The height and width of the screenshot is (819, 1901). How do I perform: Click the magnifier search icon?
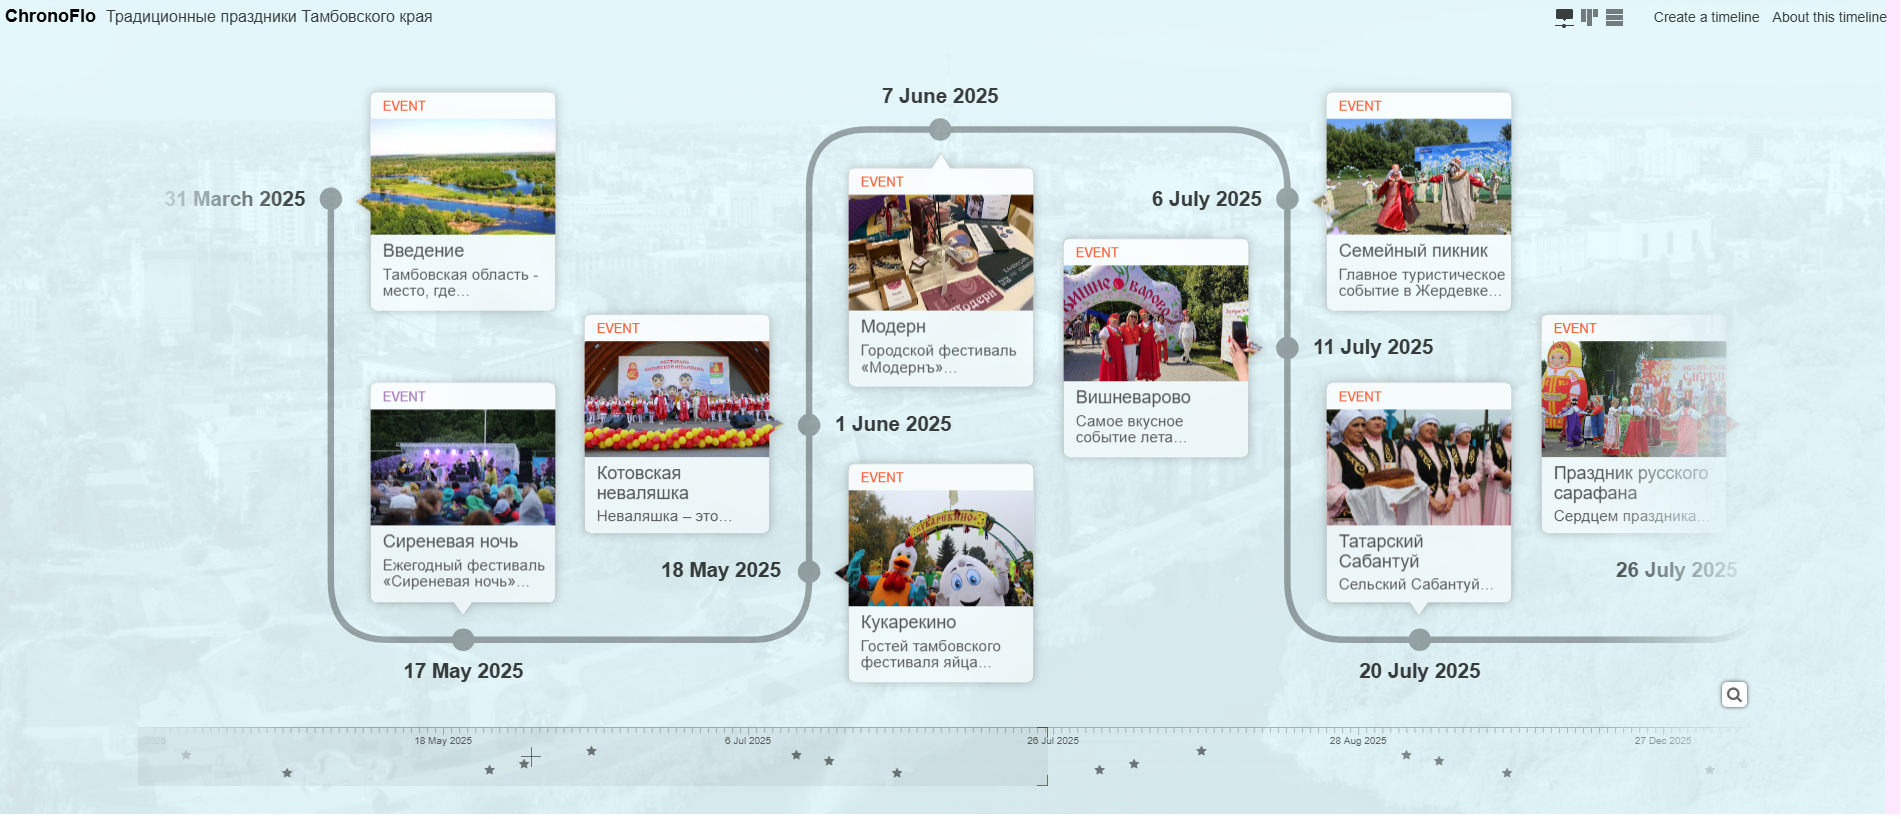(x=1734, y=694)
